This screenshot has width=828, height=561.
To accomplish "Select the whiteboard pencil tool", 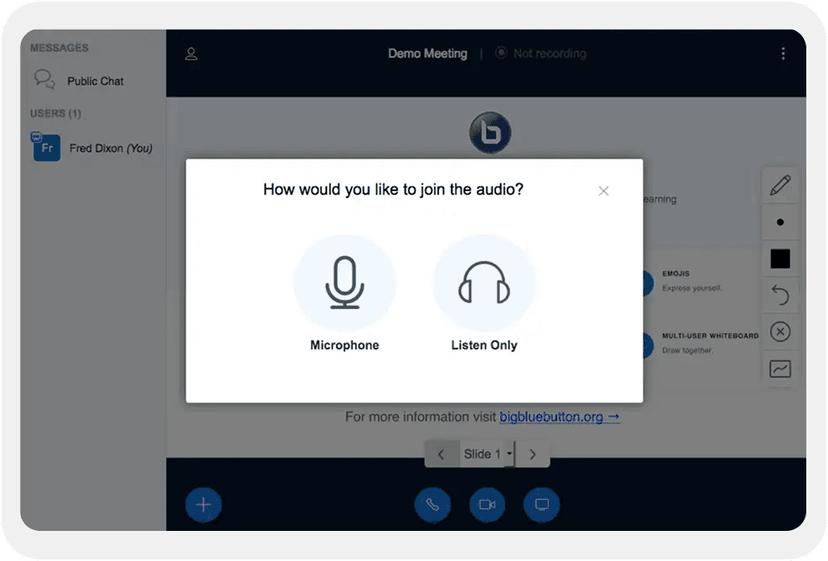I will click(x=780, y=185).
